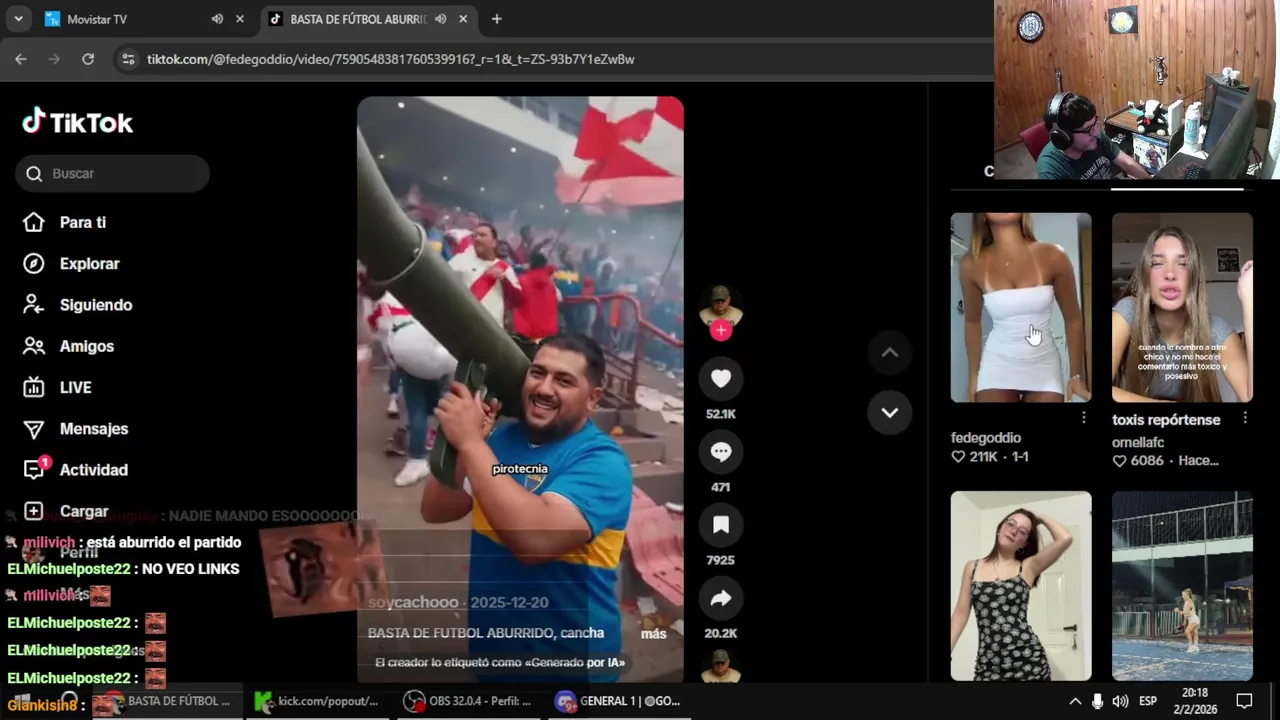Click the tiktok.com address bar URL
Image resolution: width=1280 pixels, height=720 pixels.
390,59
